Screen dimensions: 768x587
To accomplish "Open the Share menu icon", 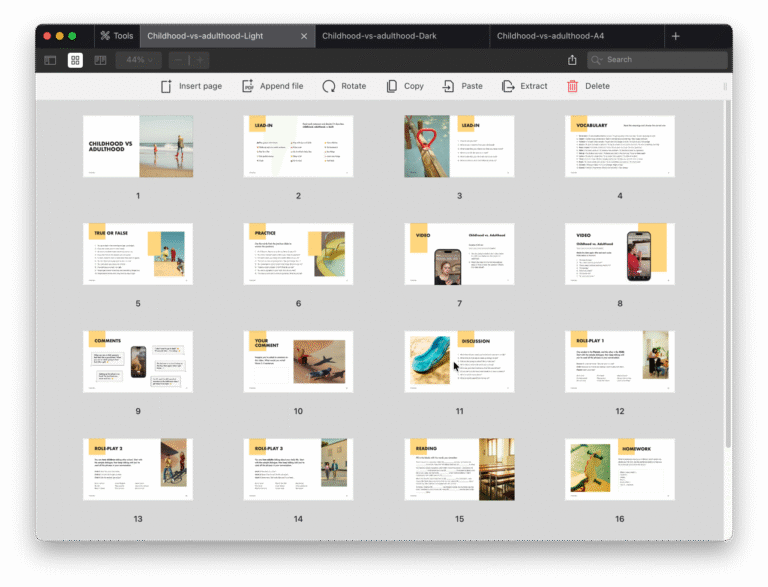I will (572, 60).
